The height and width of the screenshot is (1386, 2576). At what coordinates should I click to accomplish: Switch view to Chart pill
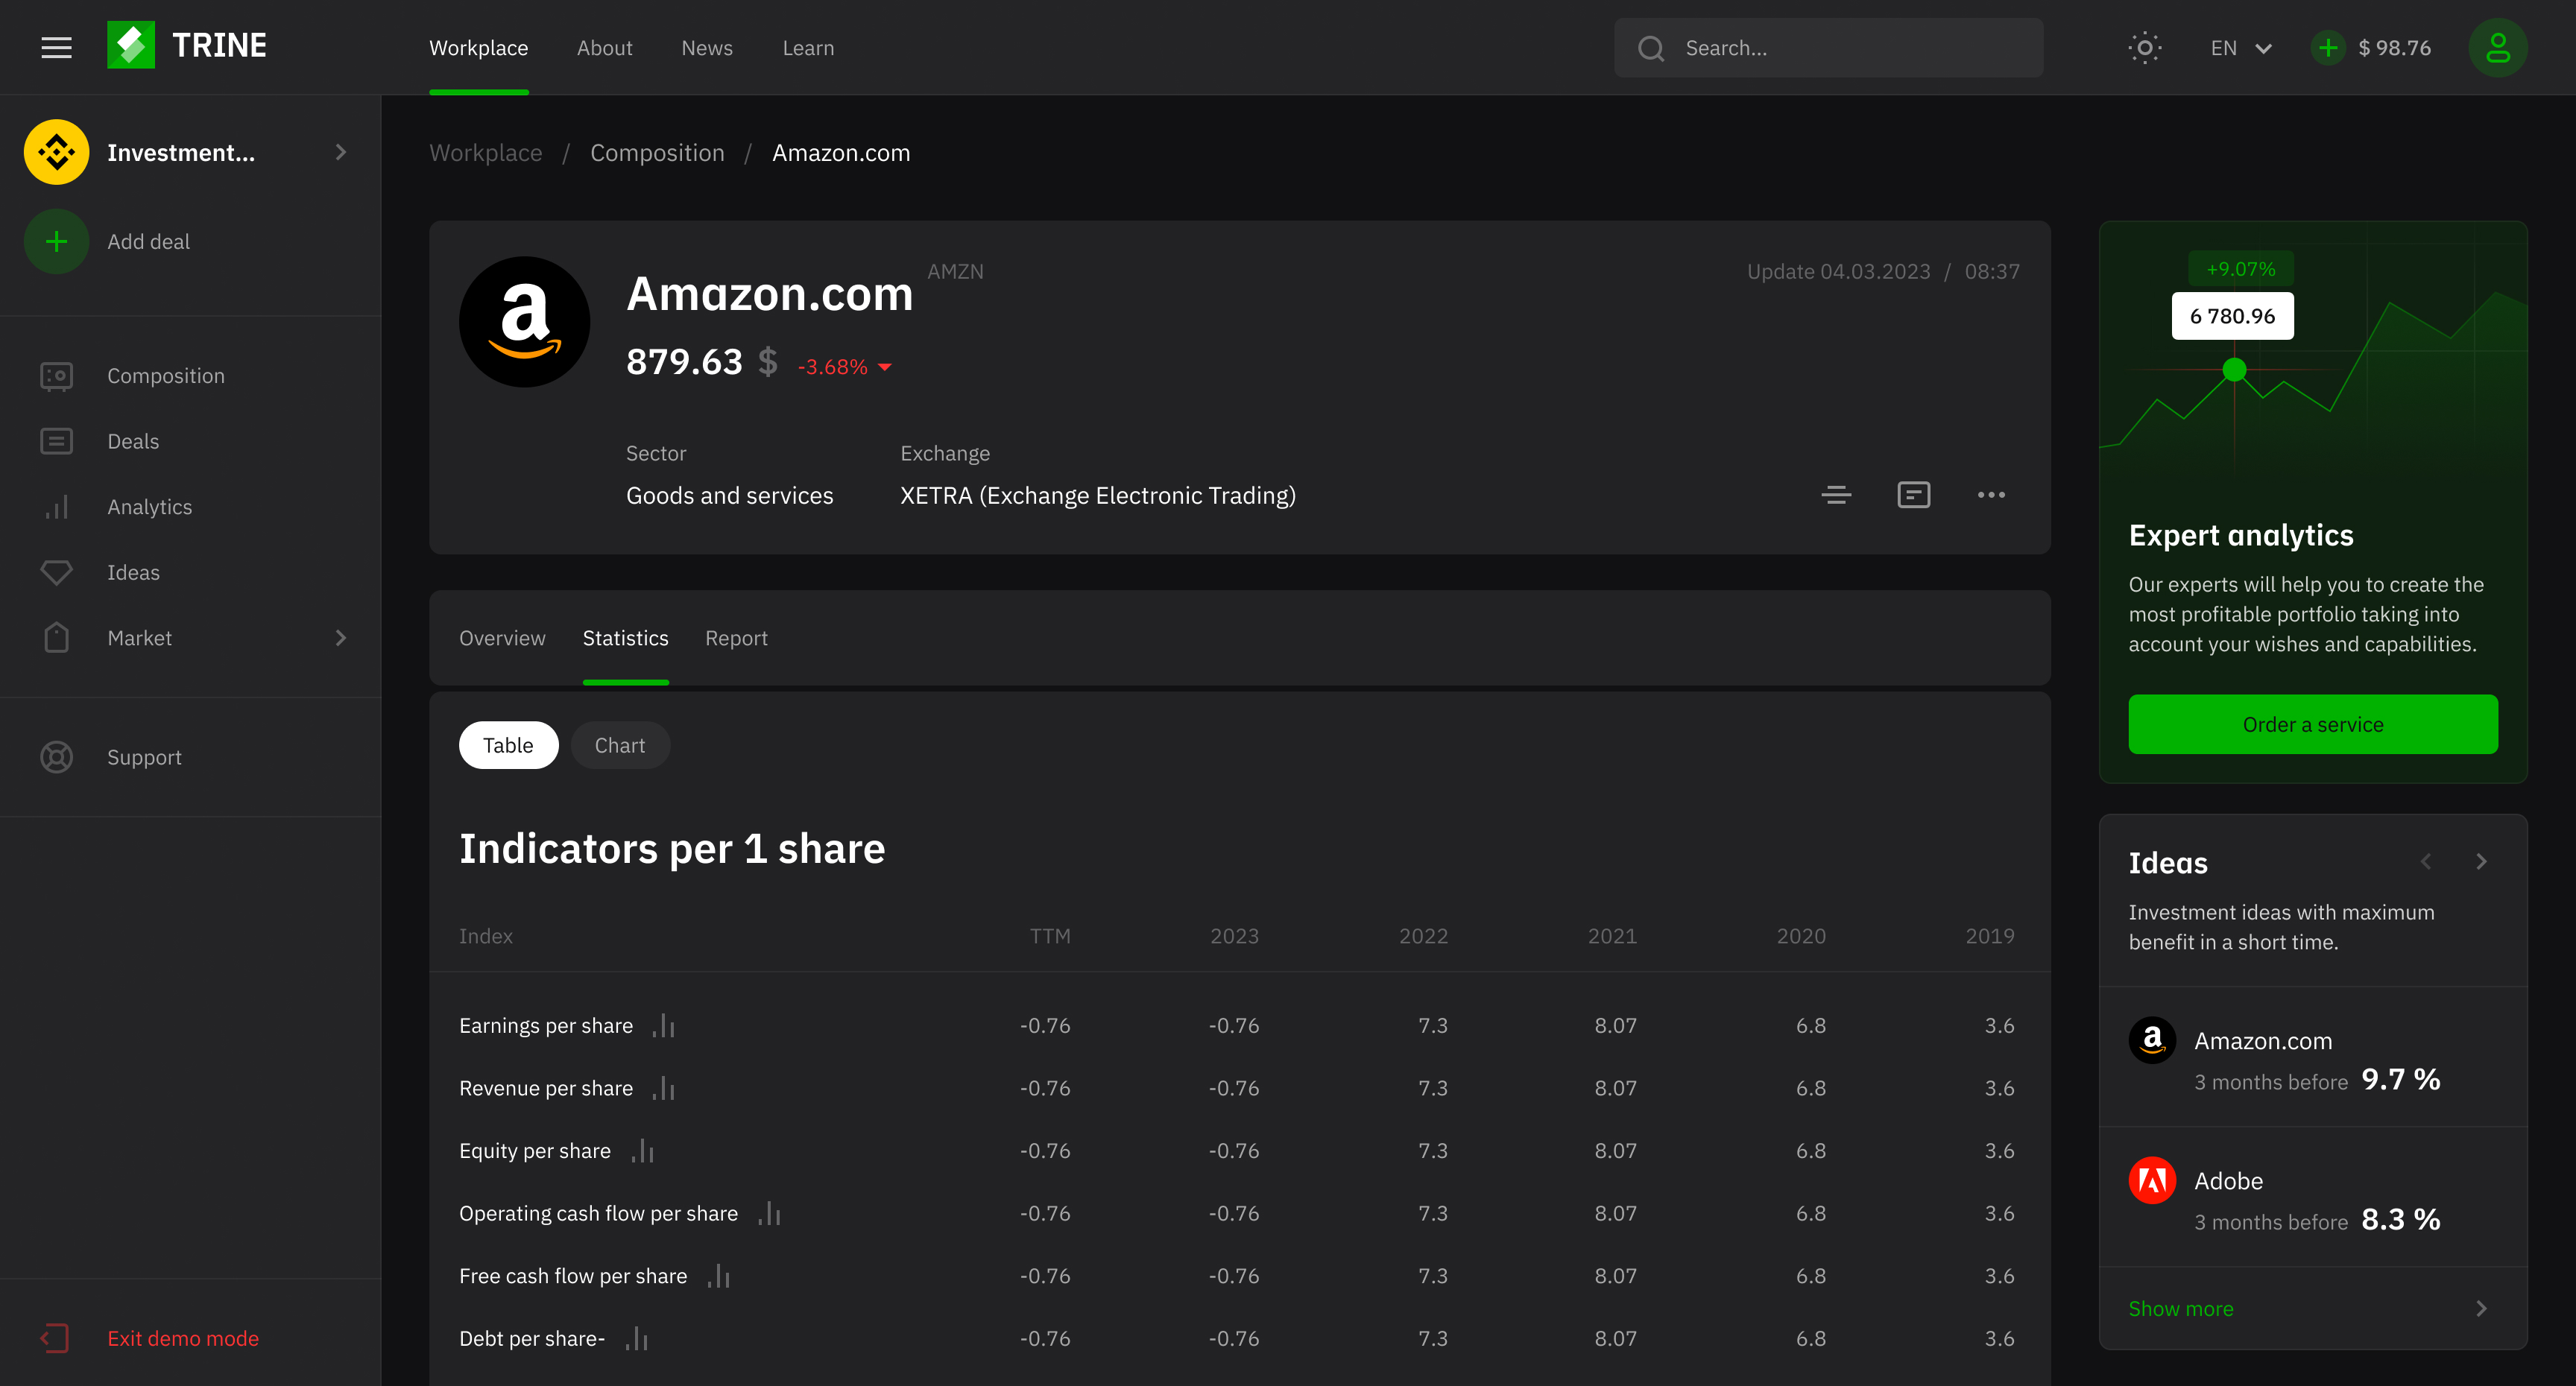tap(619, 745)
